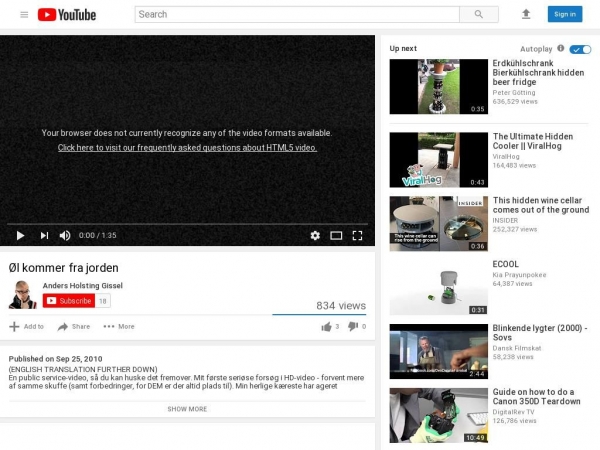
Task: Open the ECOOL video thumbnail
Action: click(439, 288)
